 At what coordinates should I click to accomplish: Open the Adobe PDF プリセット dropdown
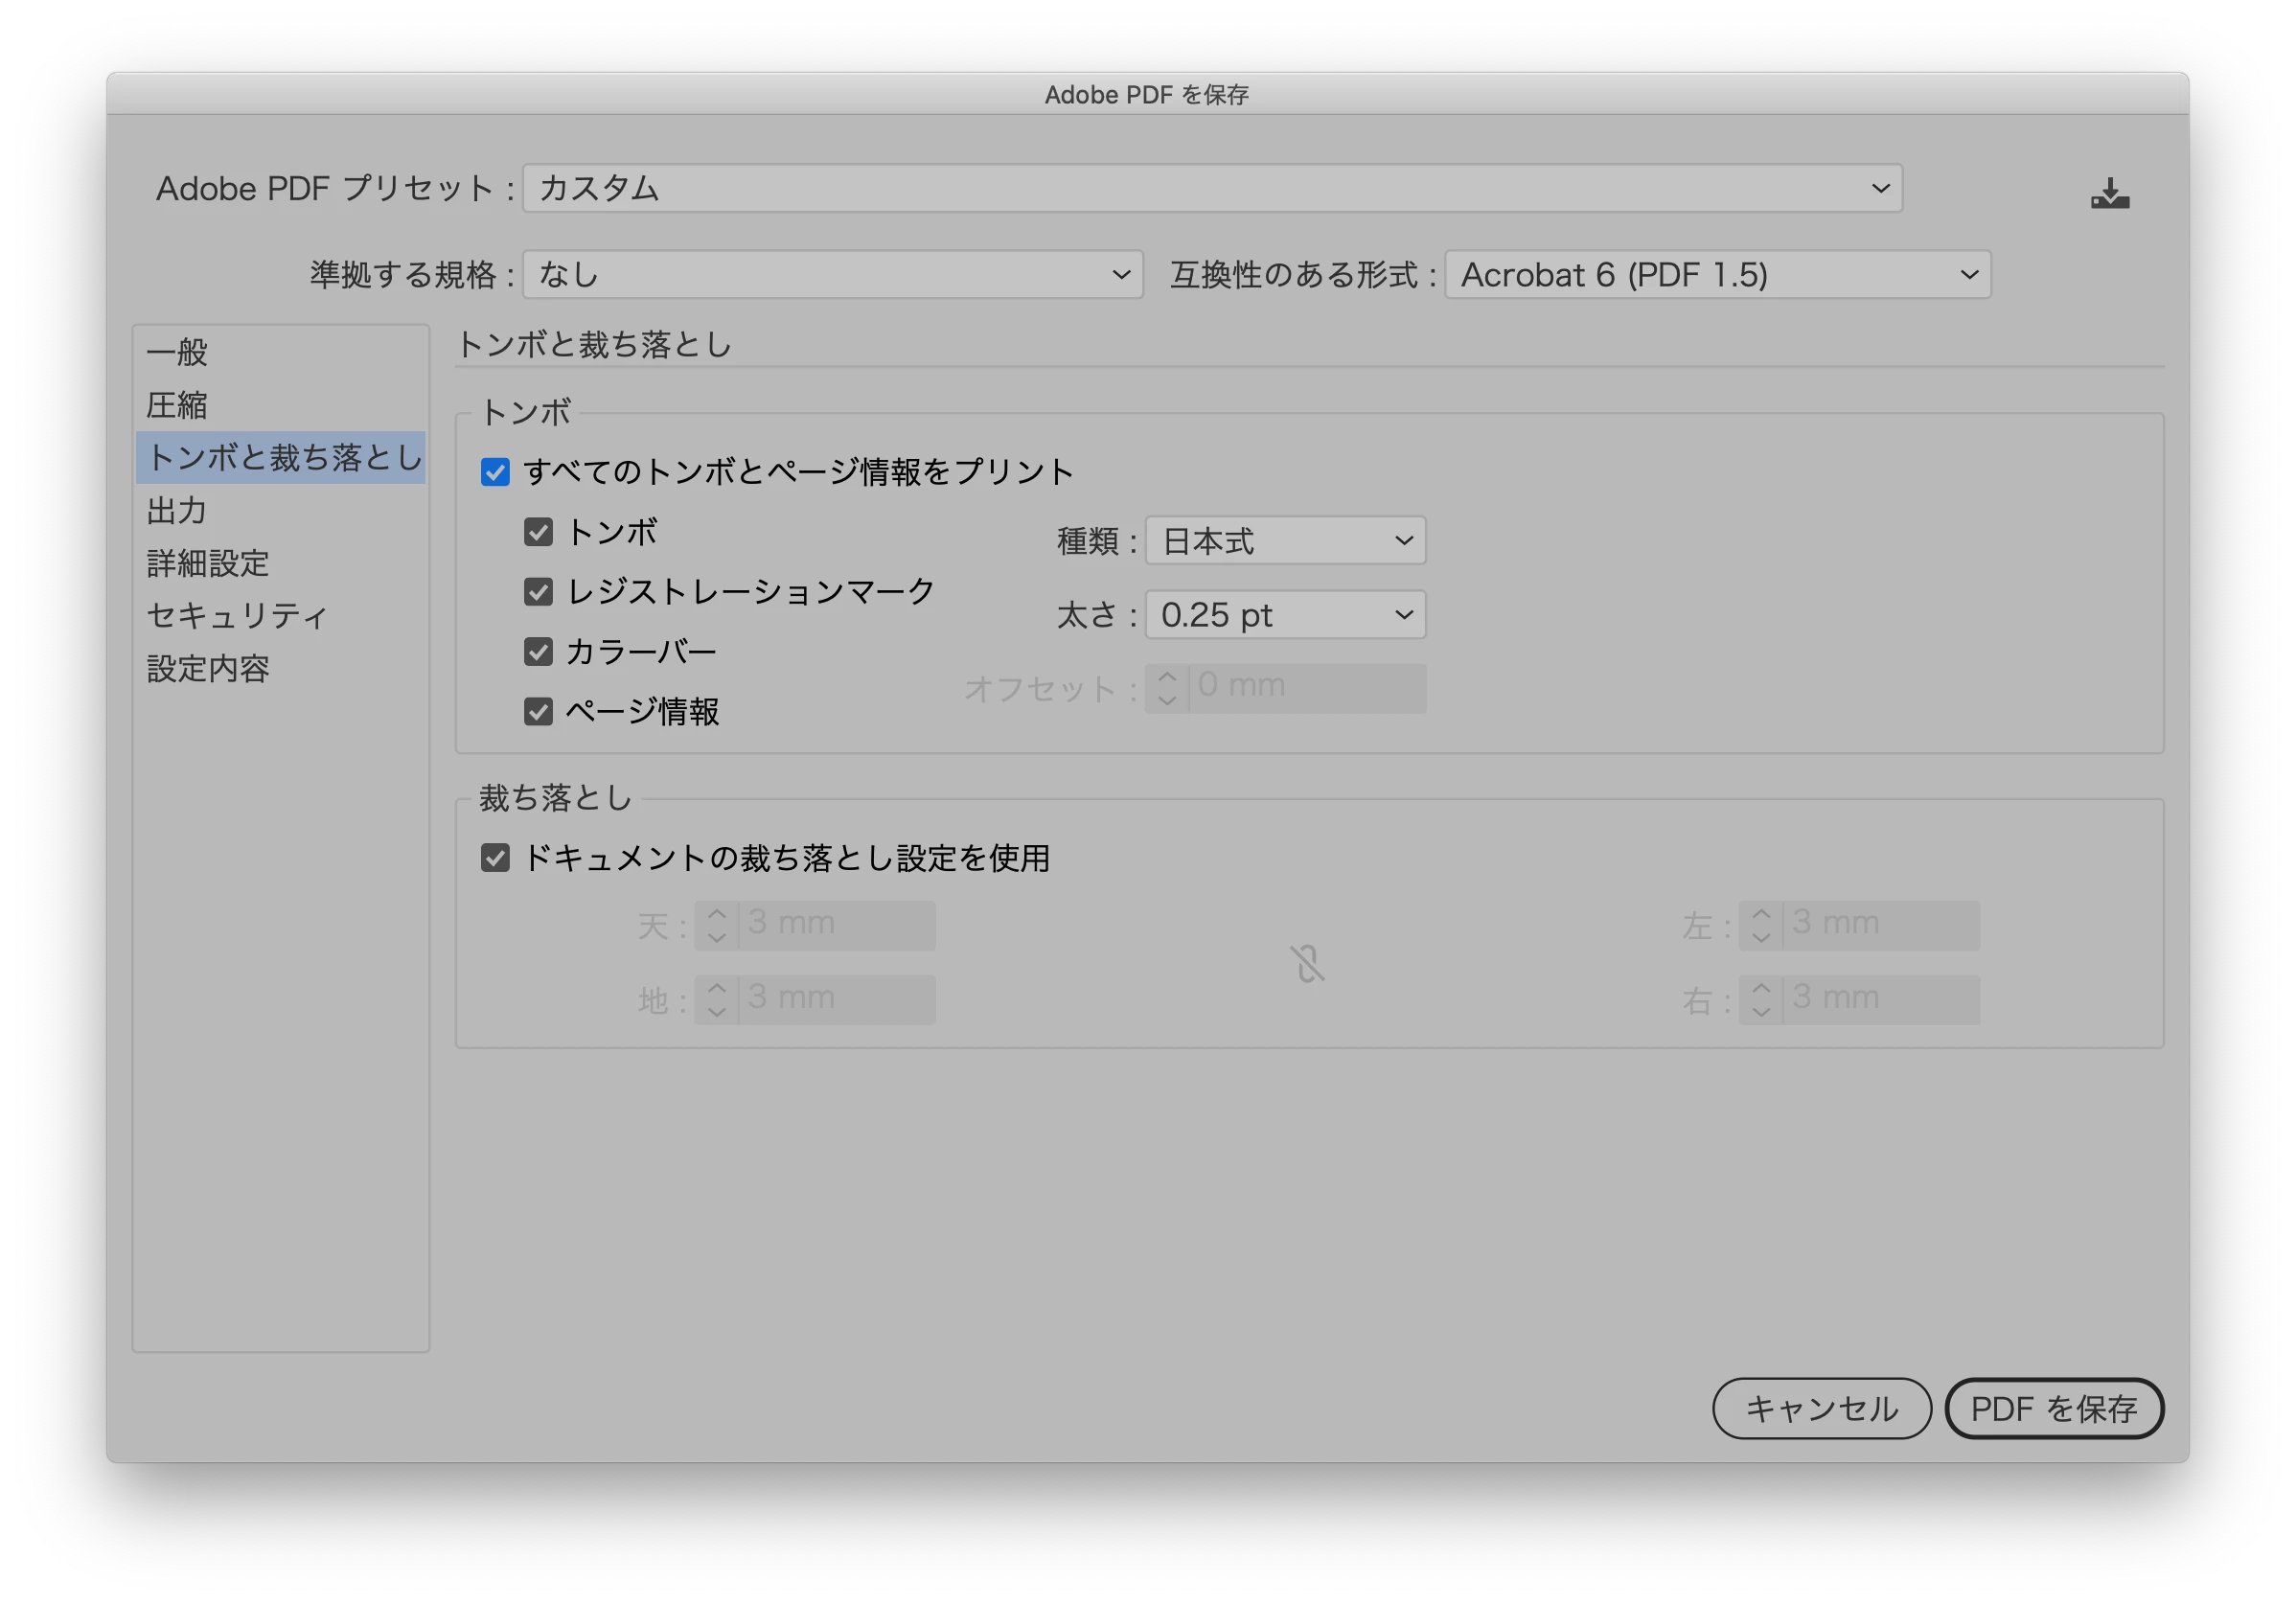point(1212,189)
